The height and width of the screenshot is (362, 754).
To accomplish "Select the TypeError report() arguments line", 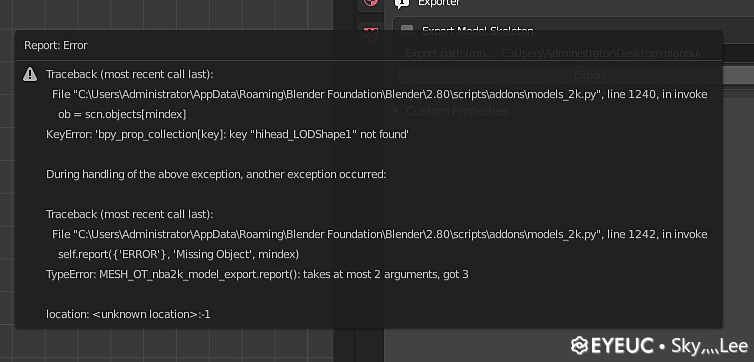I will 257,274.
